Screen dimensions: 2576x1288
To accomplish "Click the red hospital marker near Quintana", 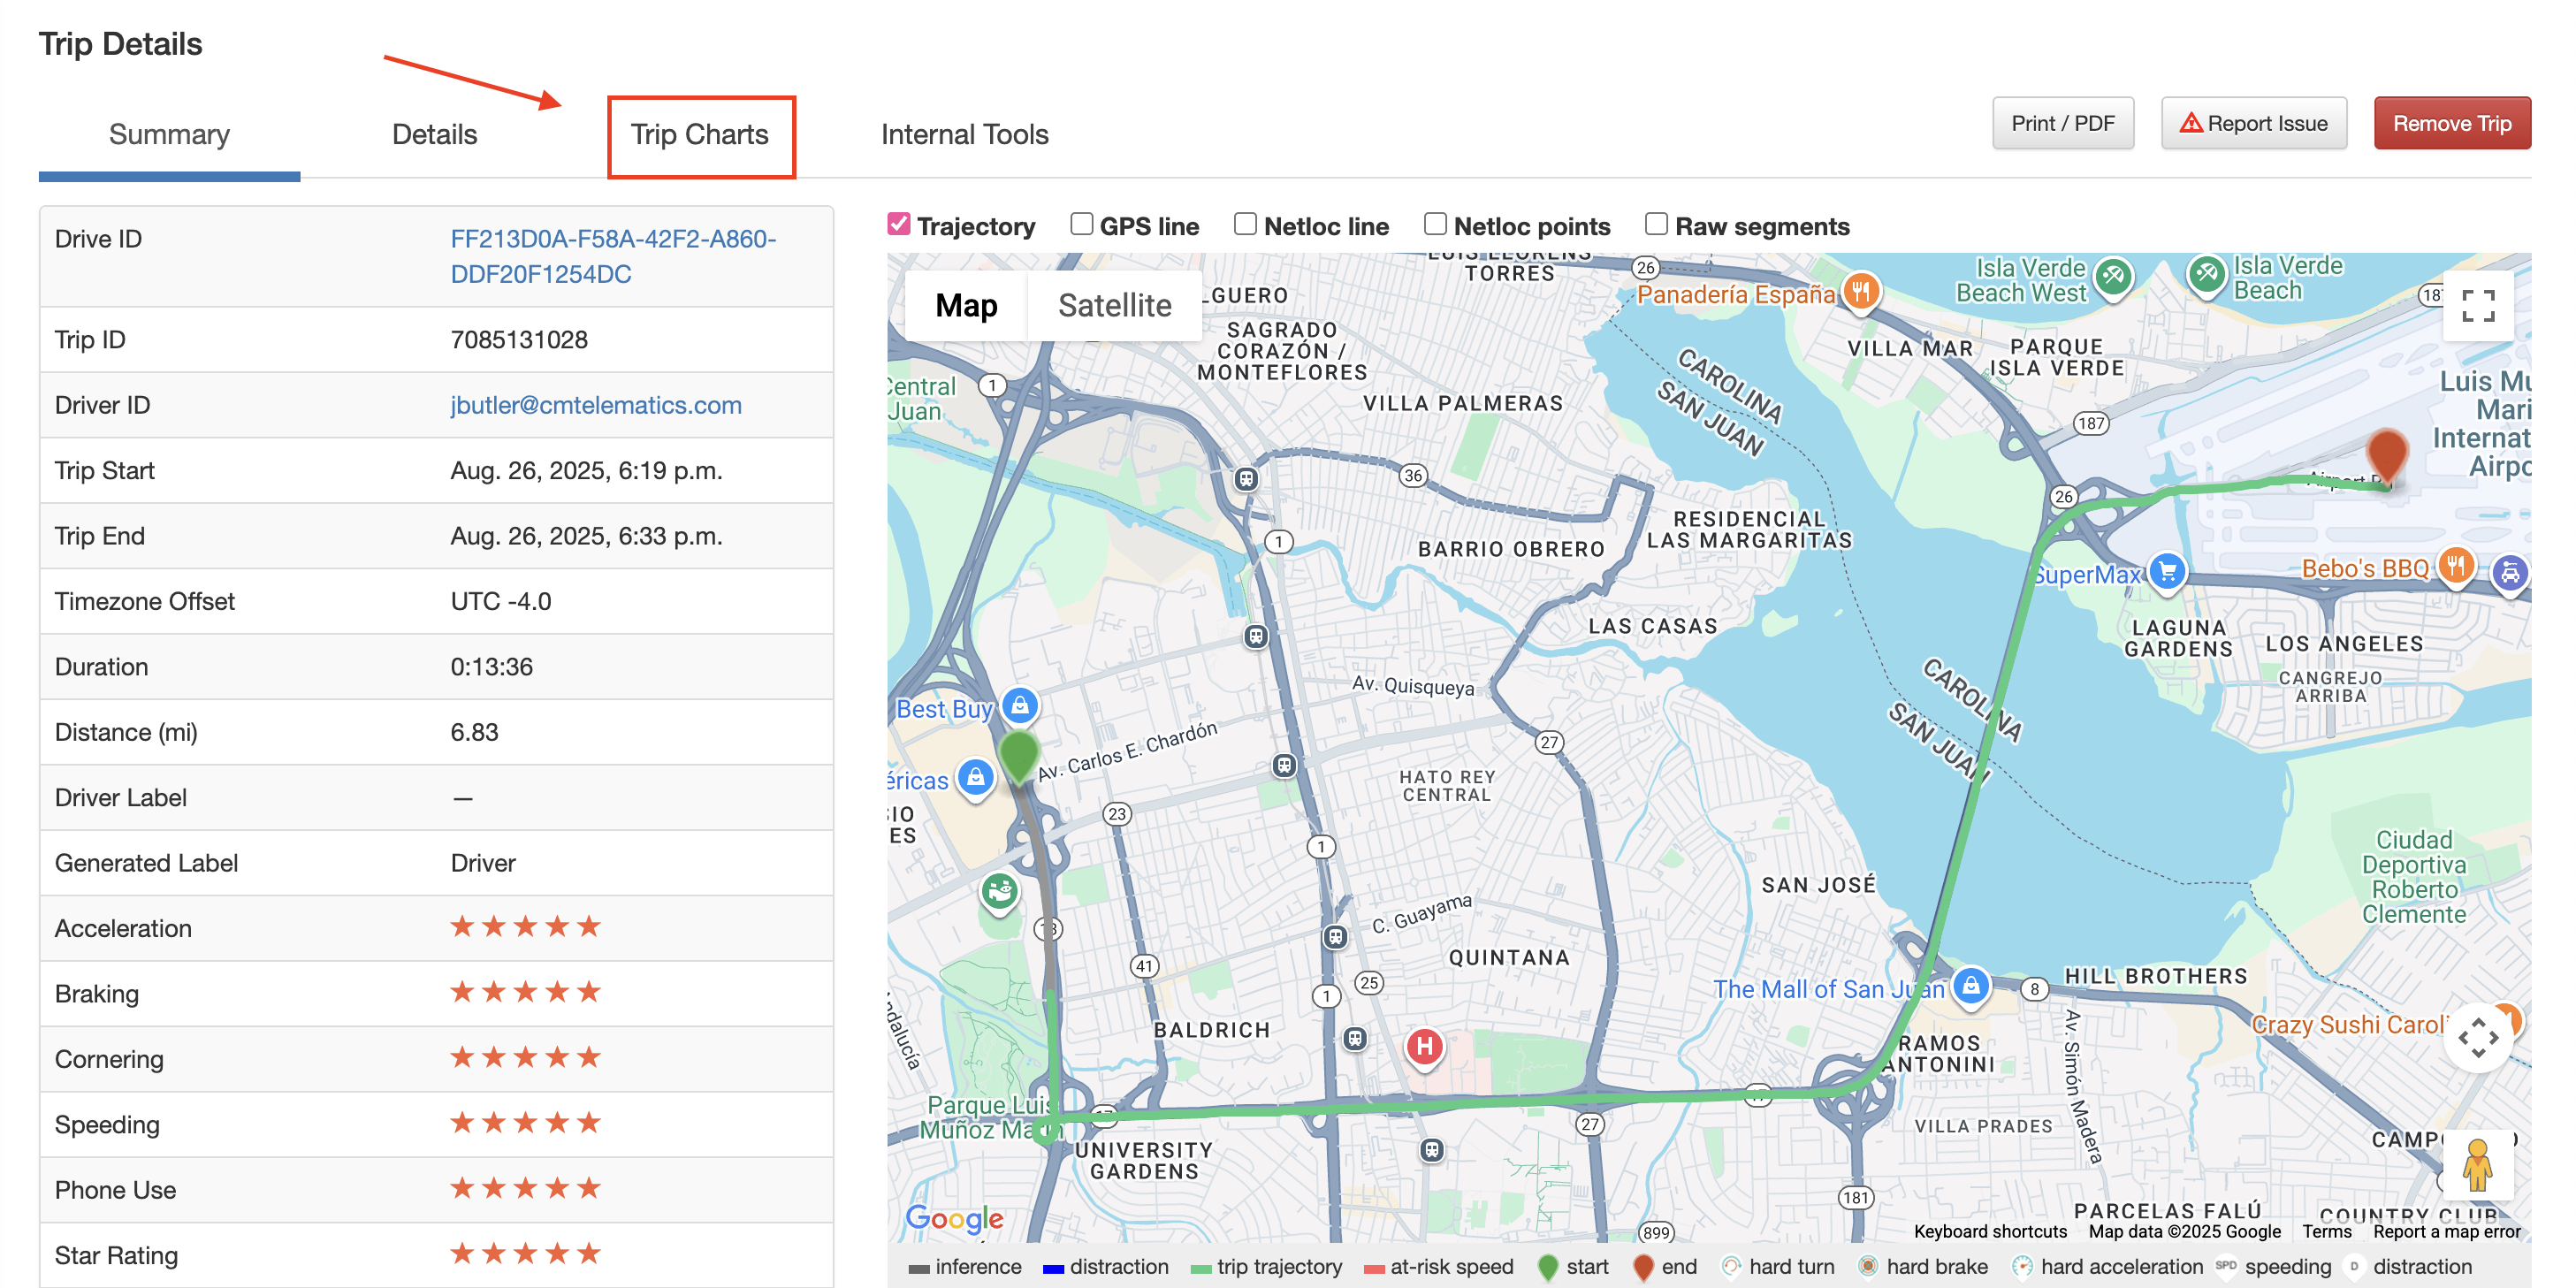I will [x=1424, y=1047].
